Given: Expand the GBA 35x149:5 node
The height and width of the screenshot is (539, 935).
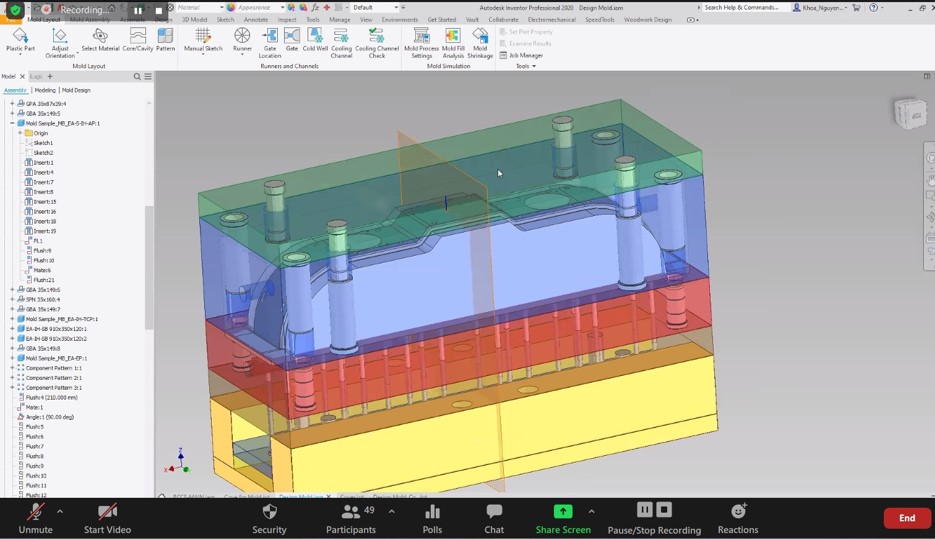Looking at the screenshot, I should 12,113.
